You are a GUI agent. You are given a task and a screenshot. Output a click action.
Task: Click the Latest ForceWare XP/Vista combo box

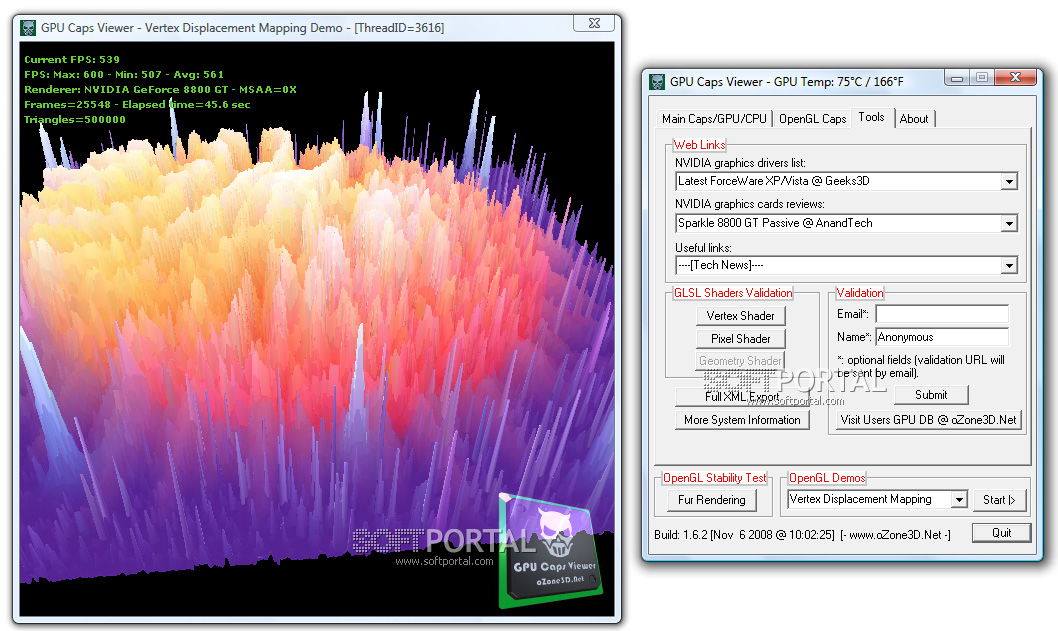click(846, 182)
